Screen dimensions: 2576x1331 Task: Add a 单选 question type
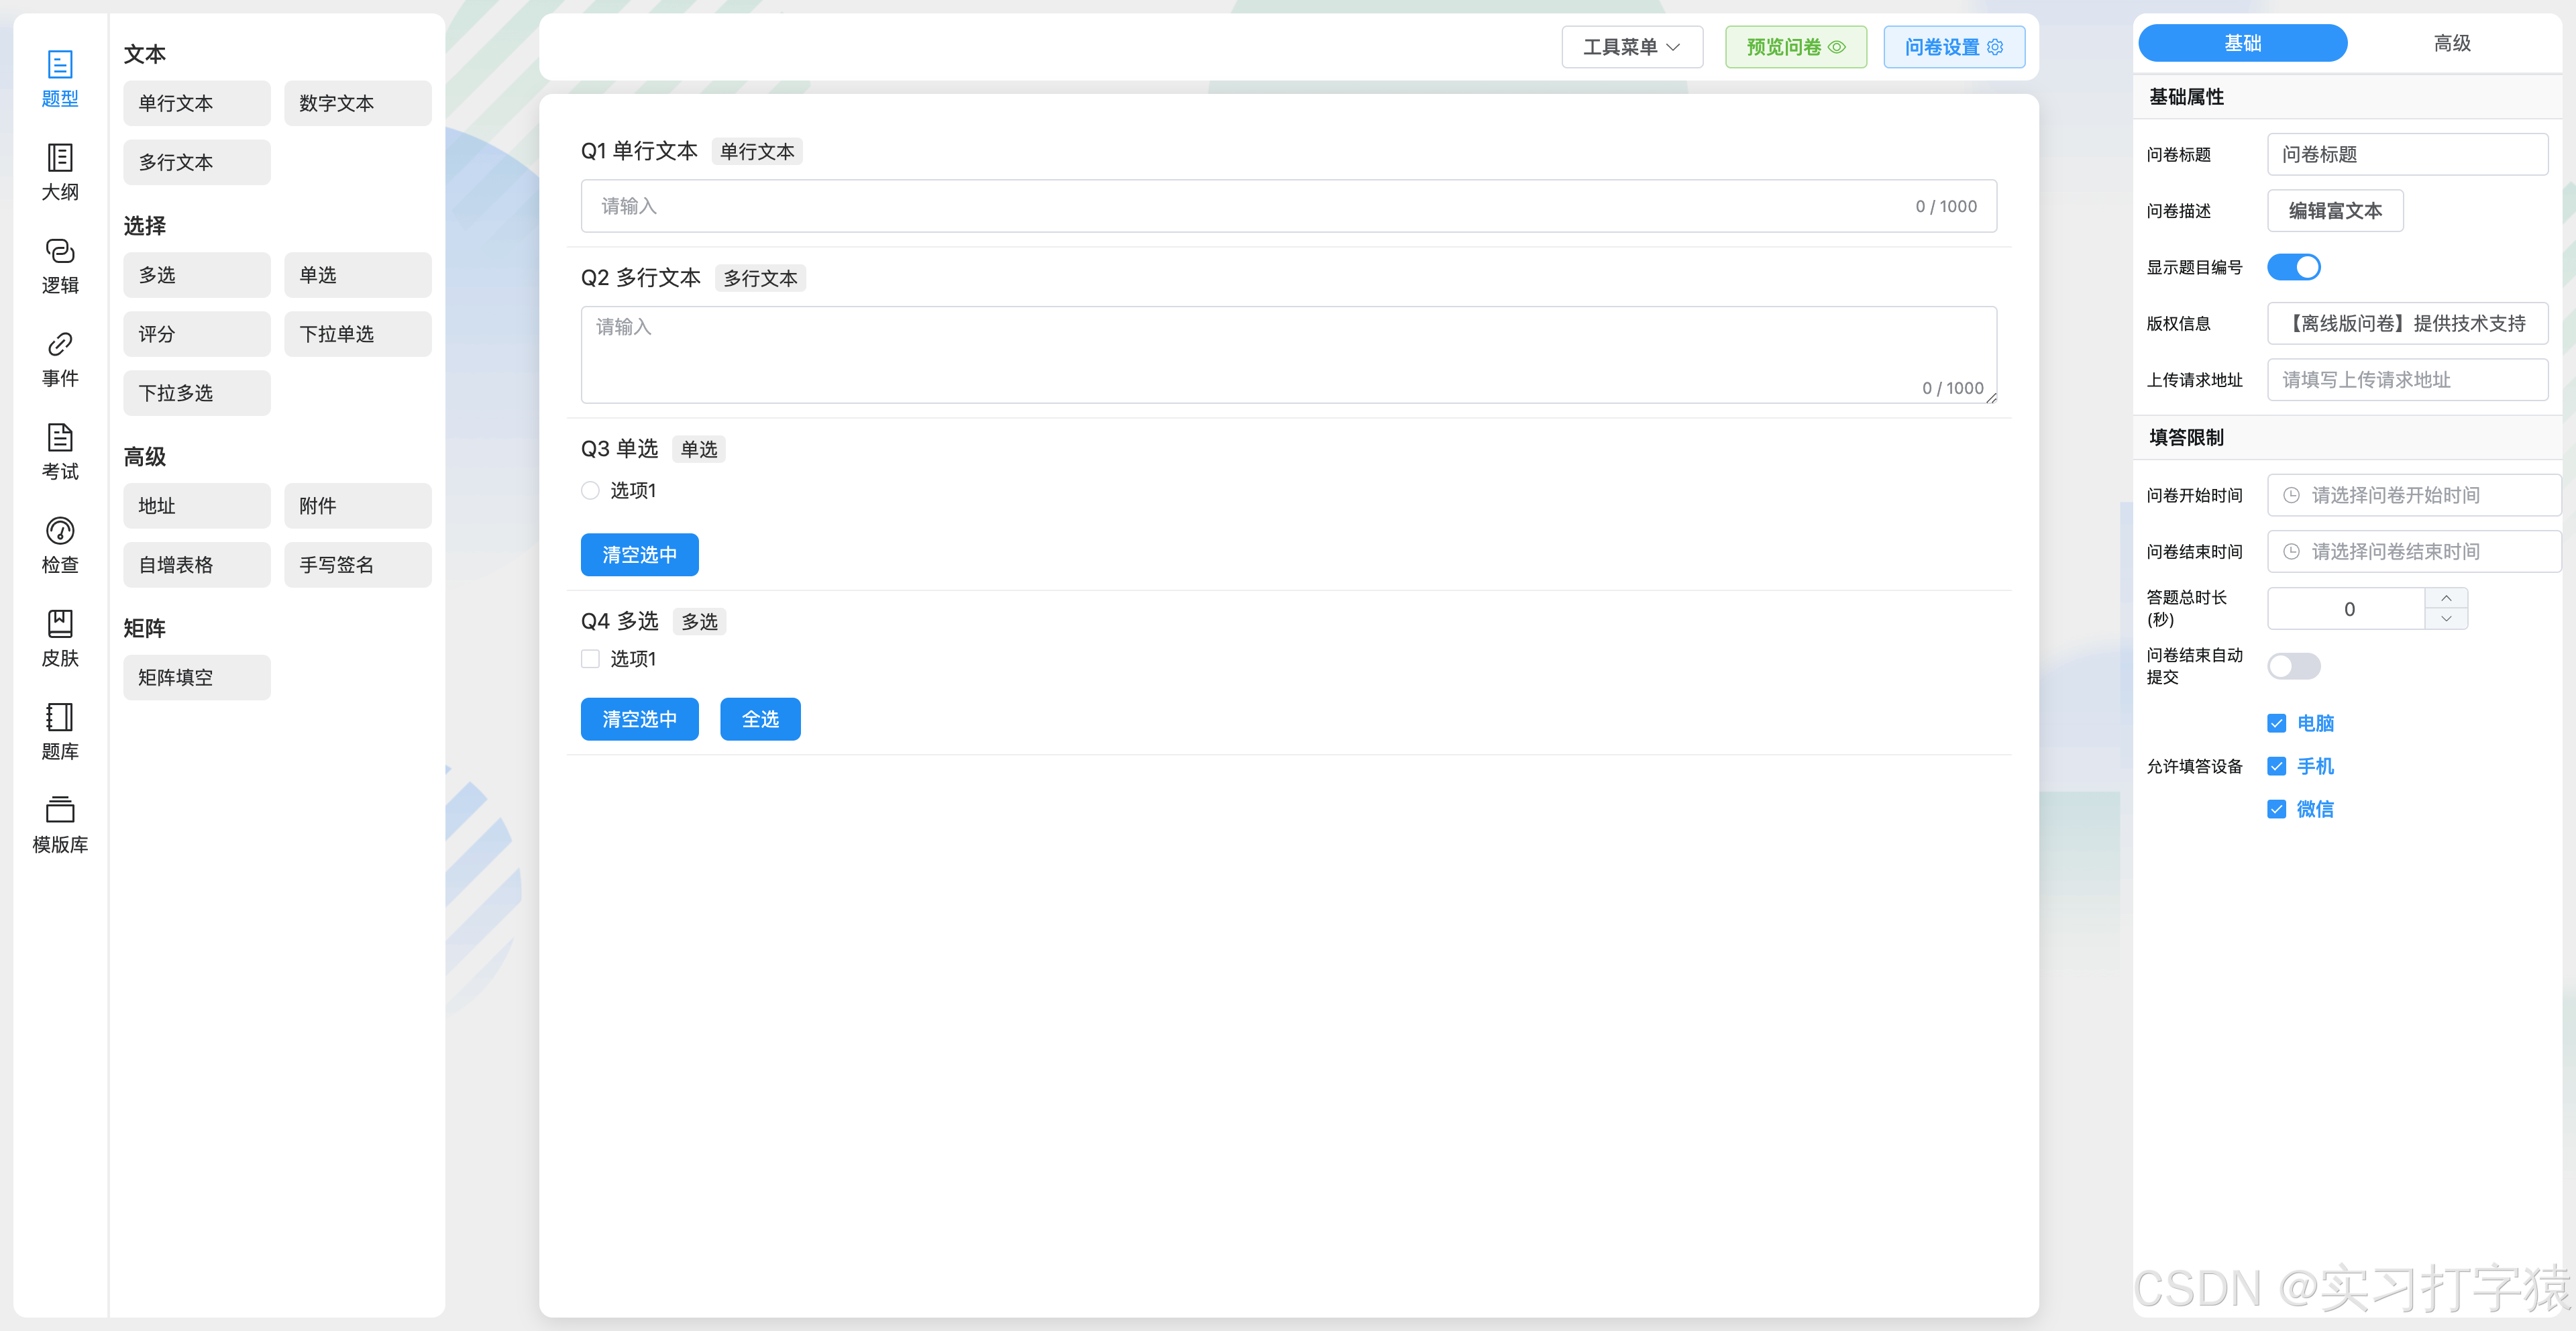[x=358, y=275]
